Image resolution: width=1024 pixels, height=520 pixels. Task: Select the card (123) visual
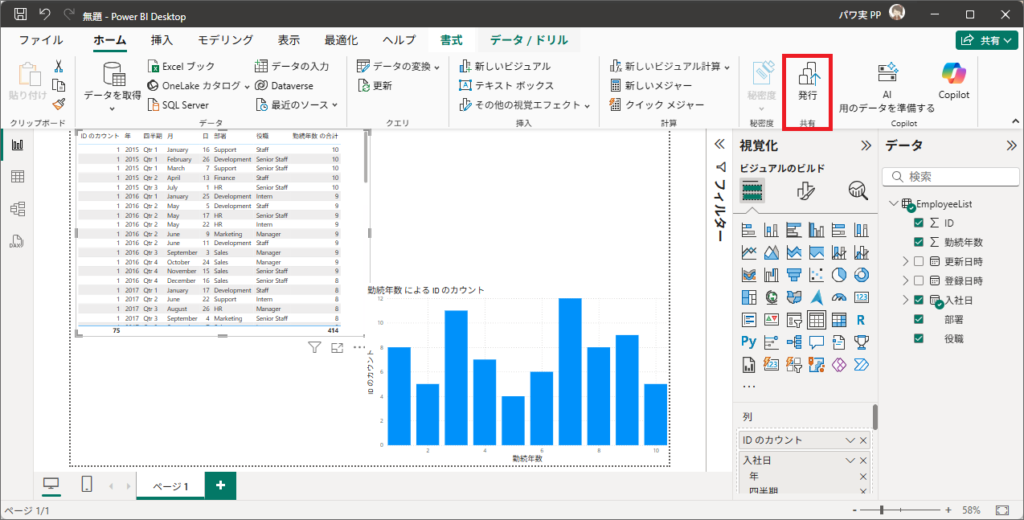pos(861,297)
